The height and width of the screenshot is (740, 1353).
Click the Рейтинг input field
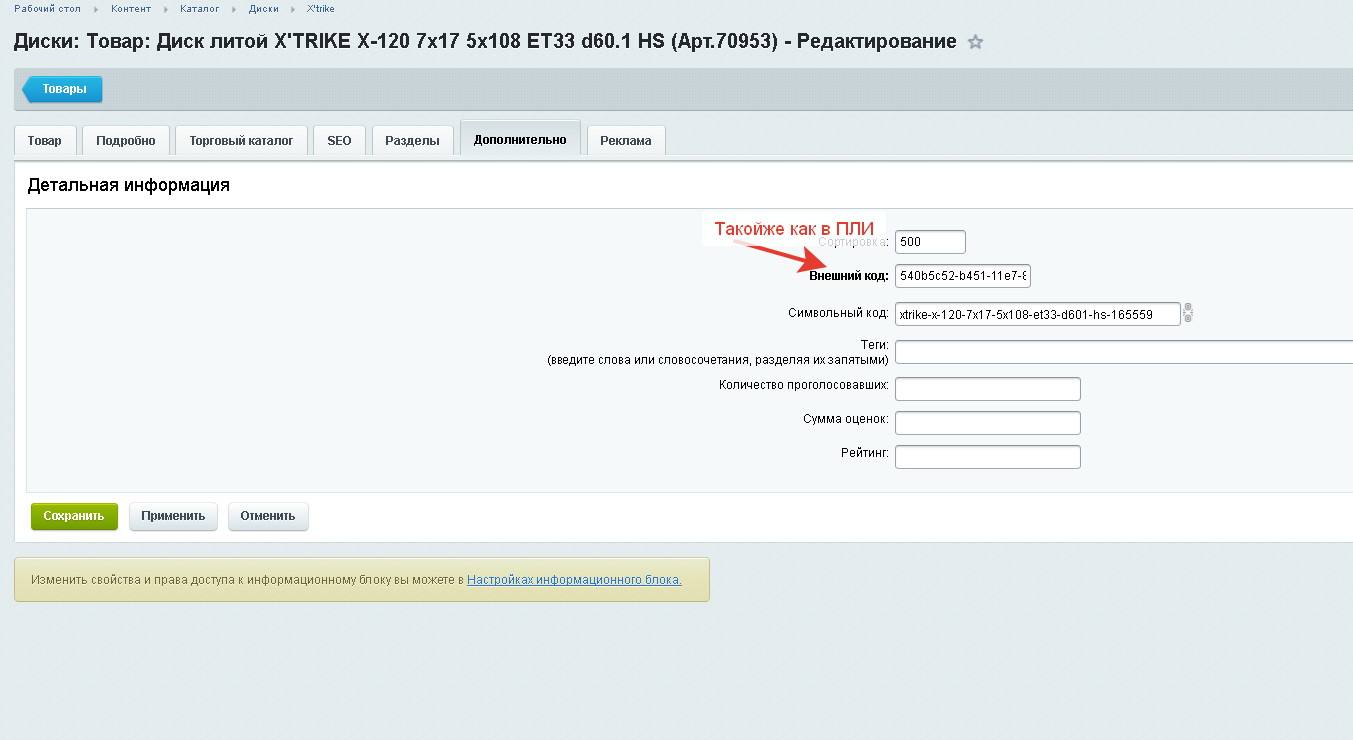(x=988, y=457)
